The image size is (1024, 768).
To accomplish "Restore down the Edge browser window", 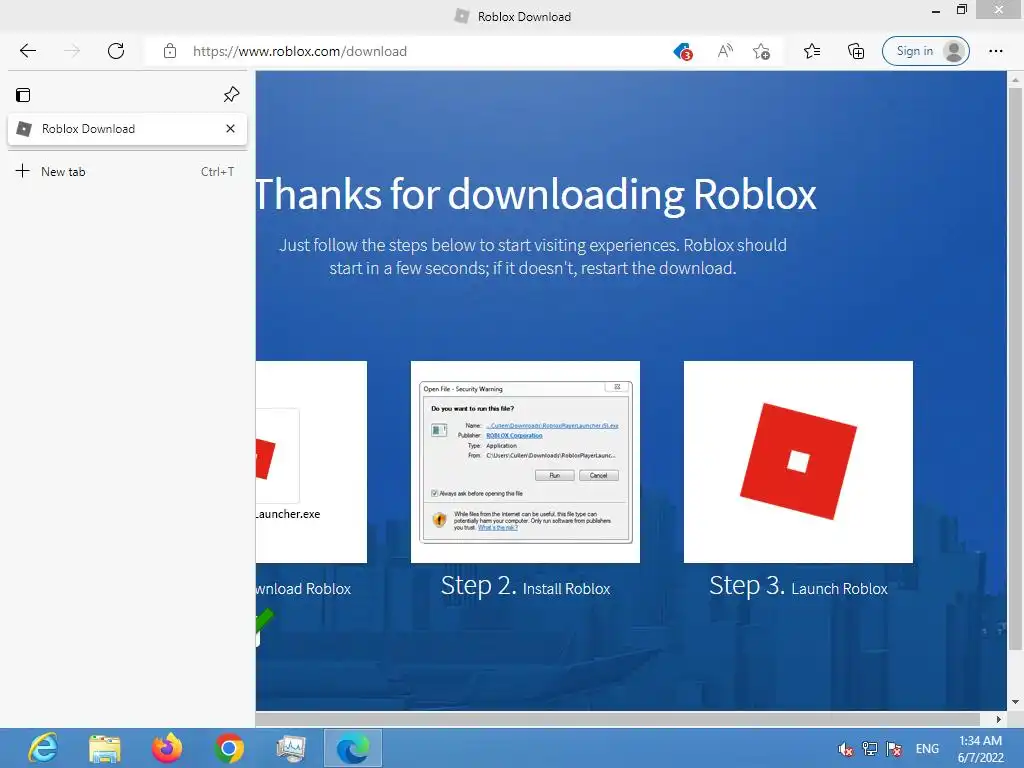I will pos(961,10).
